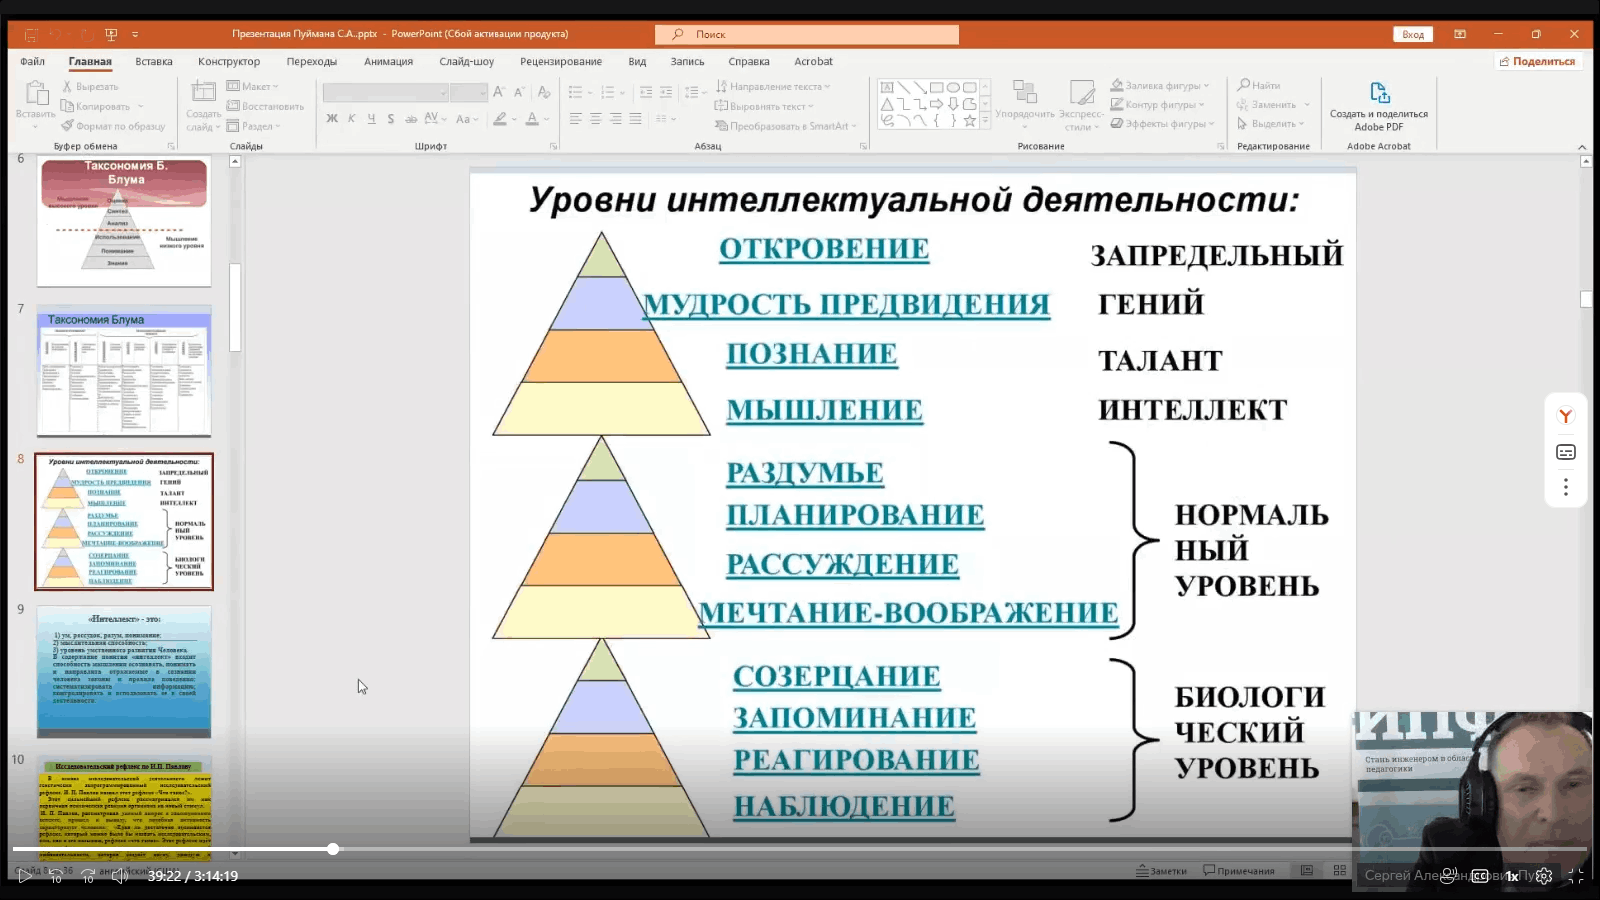This screenshot has width=1600, height=900.
Task: Skip forward ten seconds in video
Action: (88, 876)
